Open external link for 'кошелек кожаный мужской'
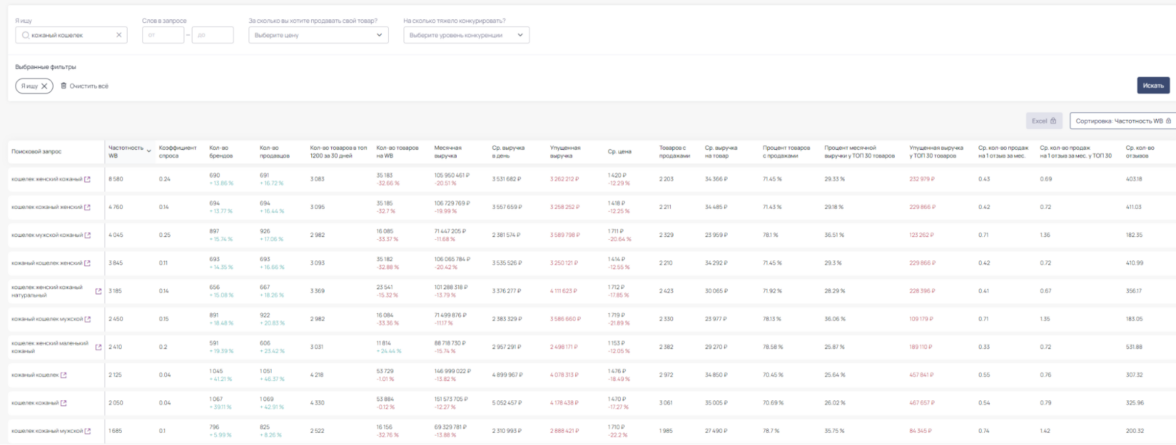Screen dimensions: 1176x445 [x=88, y=431]
